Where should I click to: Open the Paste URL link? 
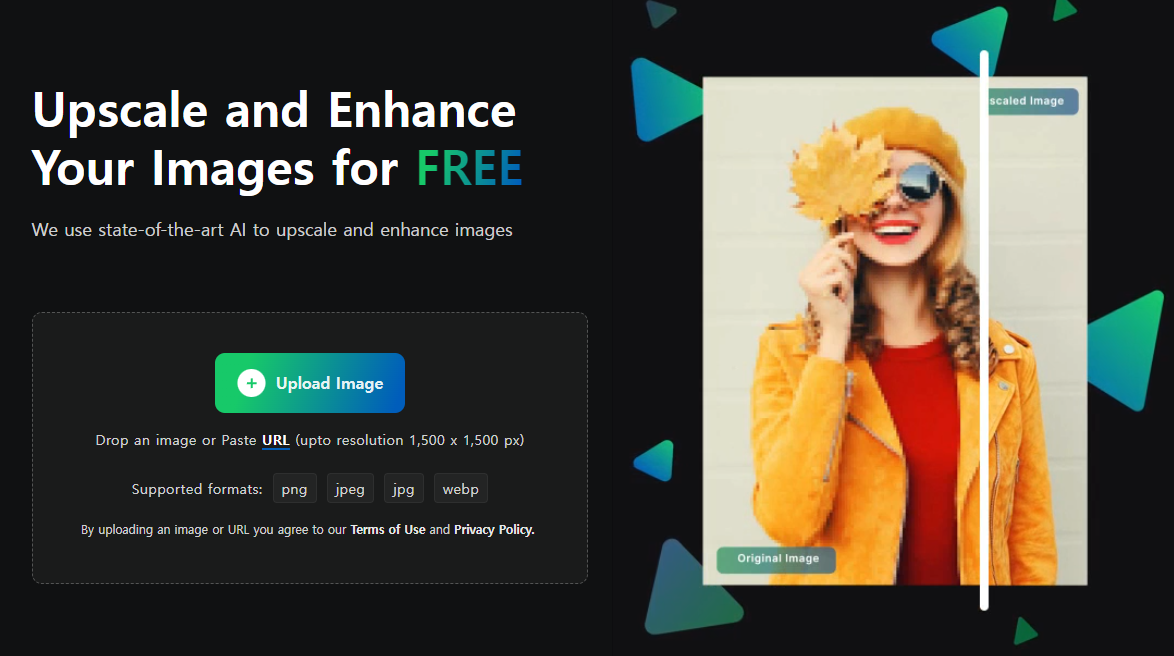[276, 440]
